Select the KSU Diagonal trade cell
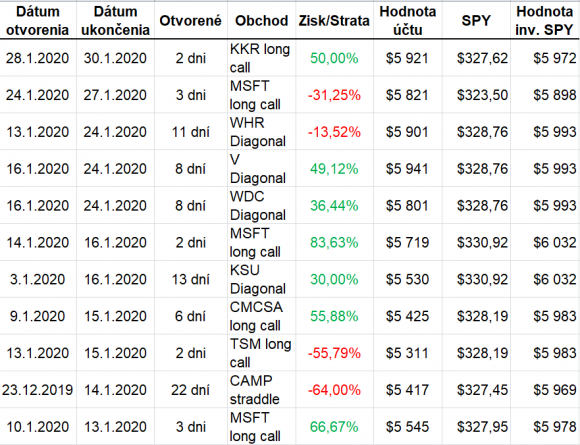 click(x=261, y=279)
